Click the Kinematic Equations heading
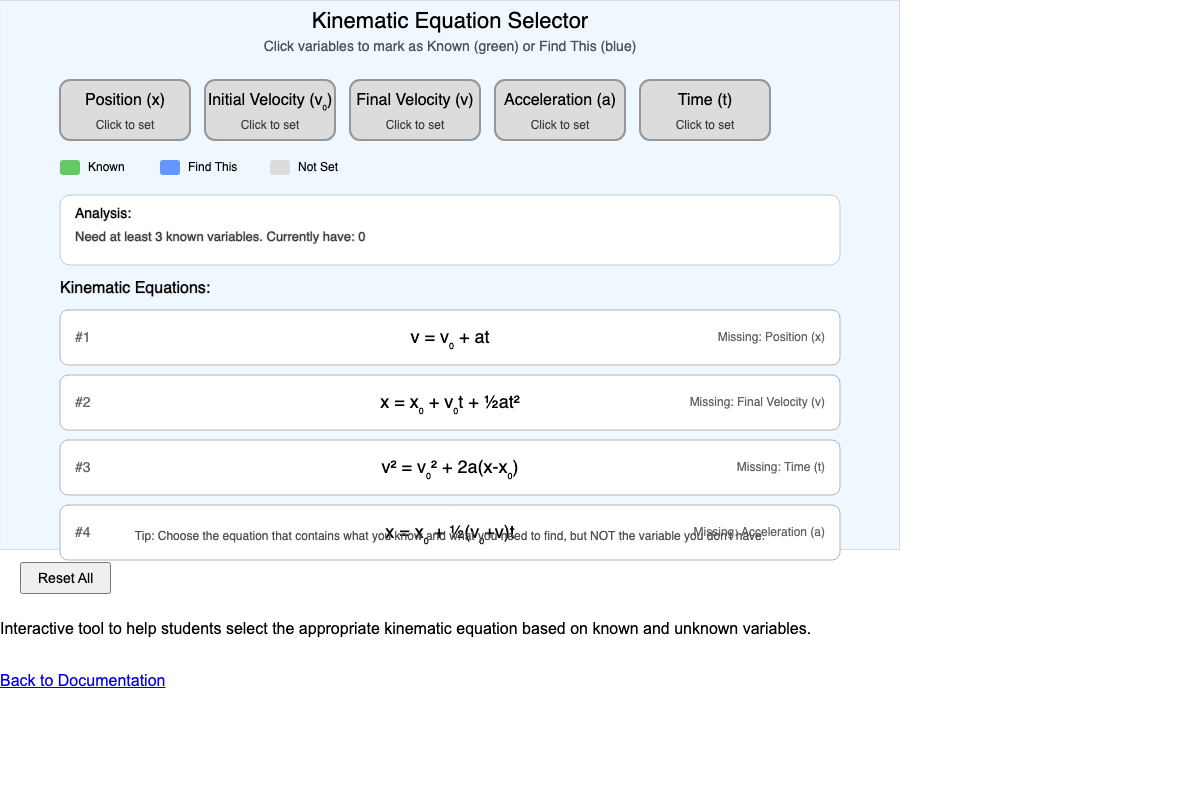The width and height of the screenshot is (1200, 800). 135,287
